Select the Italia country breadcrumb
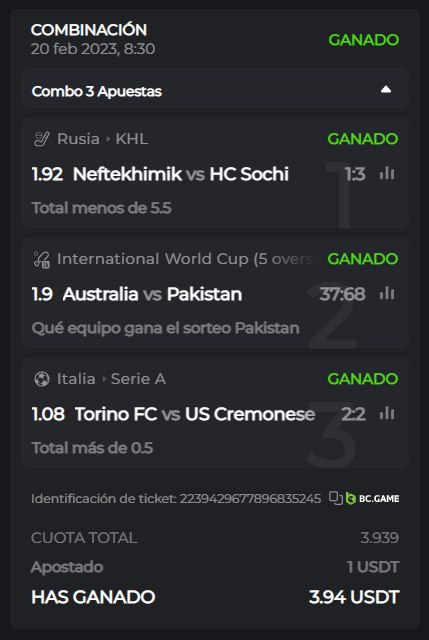 click(x=76, y=379)
